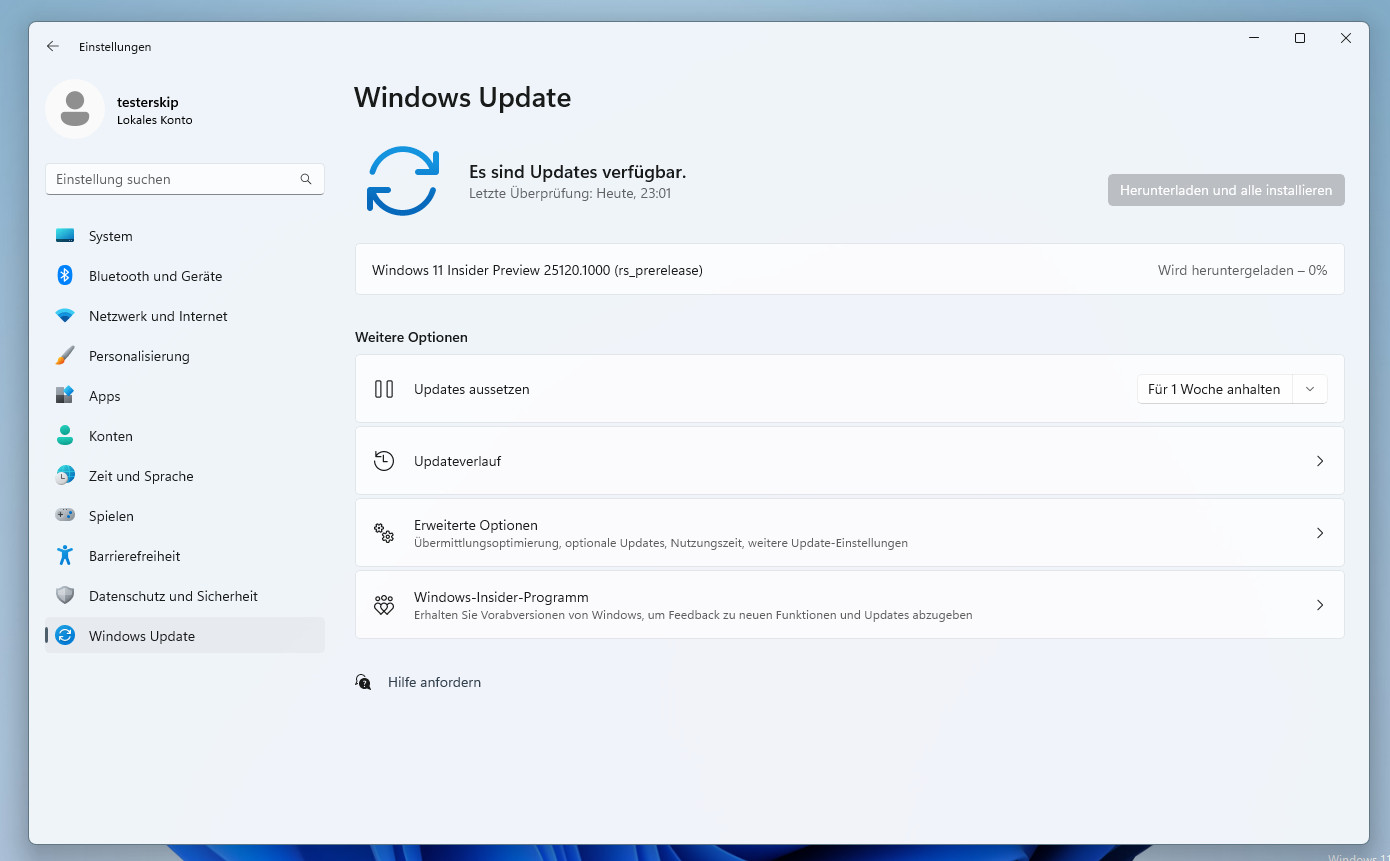Minimize the Einstellungen window

[1254, 38]
